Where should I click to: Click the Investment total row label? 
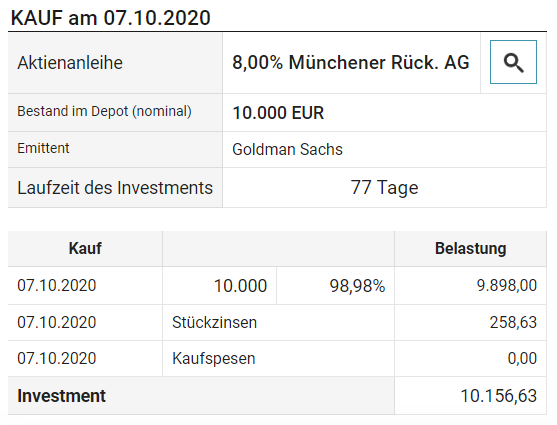(61, 396)
